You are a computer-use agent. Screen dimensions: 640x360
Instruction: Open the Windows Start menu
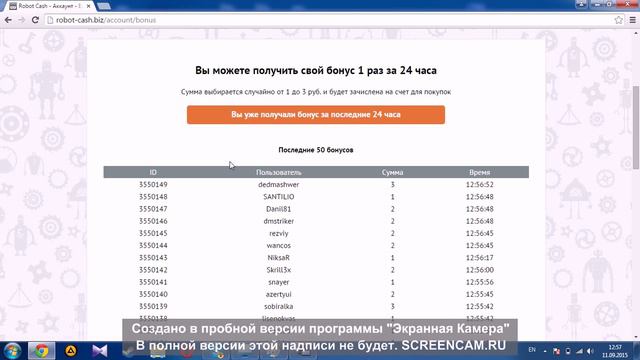(12, 351)
